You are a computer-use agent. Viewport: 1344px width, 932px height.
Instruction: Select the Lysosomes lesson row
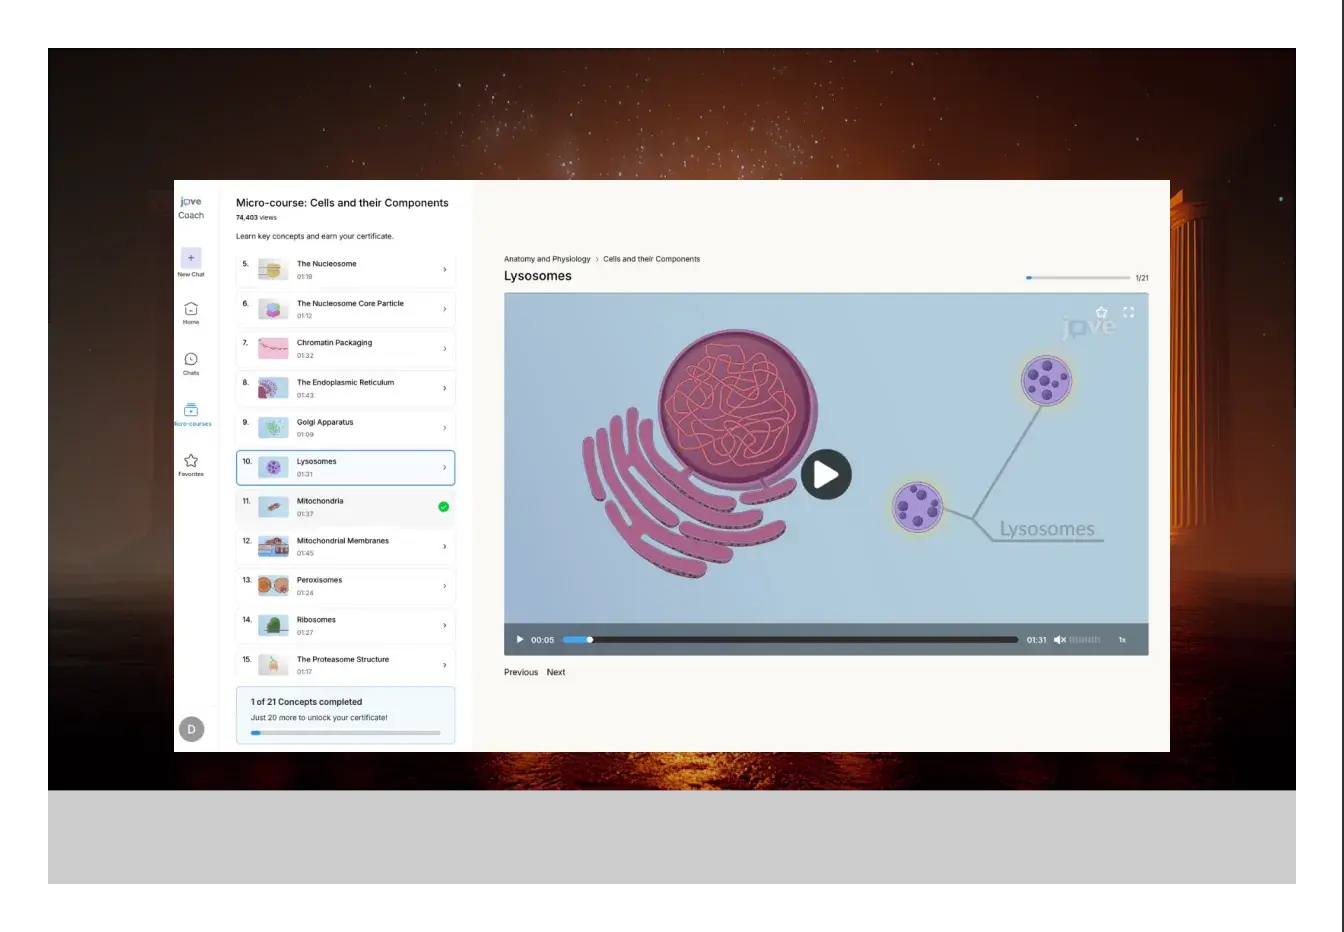(x=346, y=467)
